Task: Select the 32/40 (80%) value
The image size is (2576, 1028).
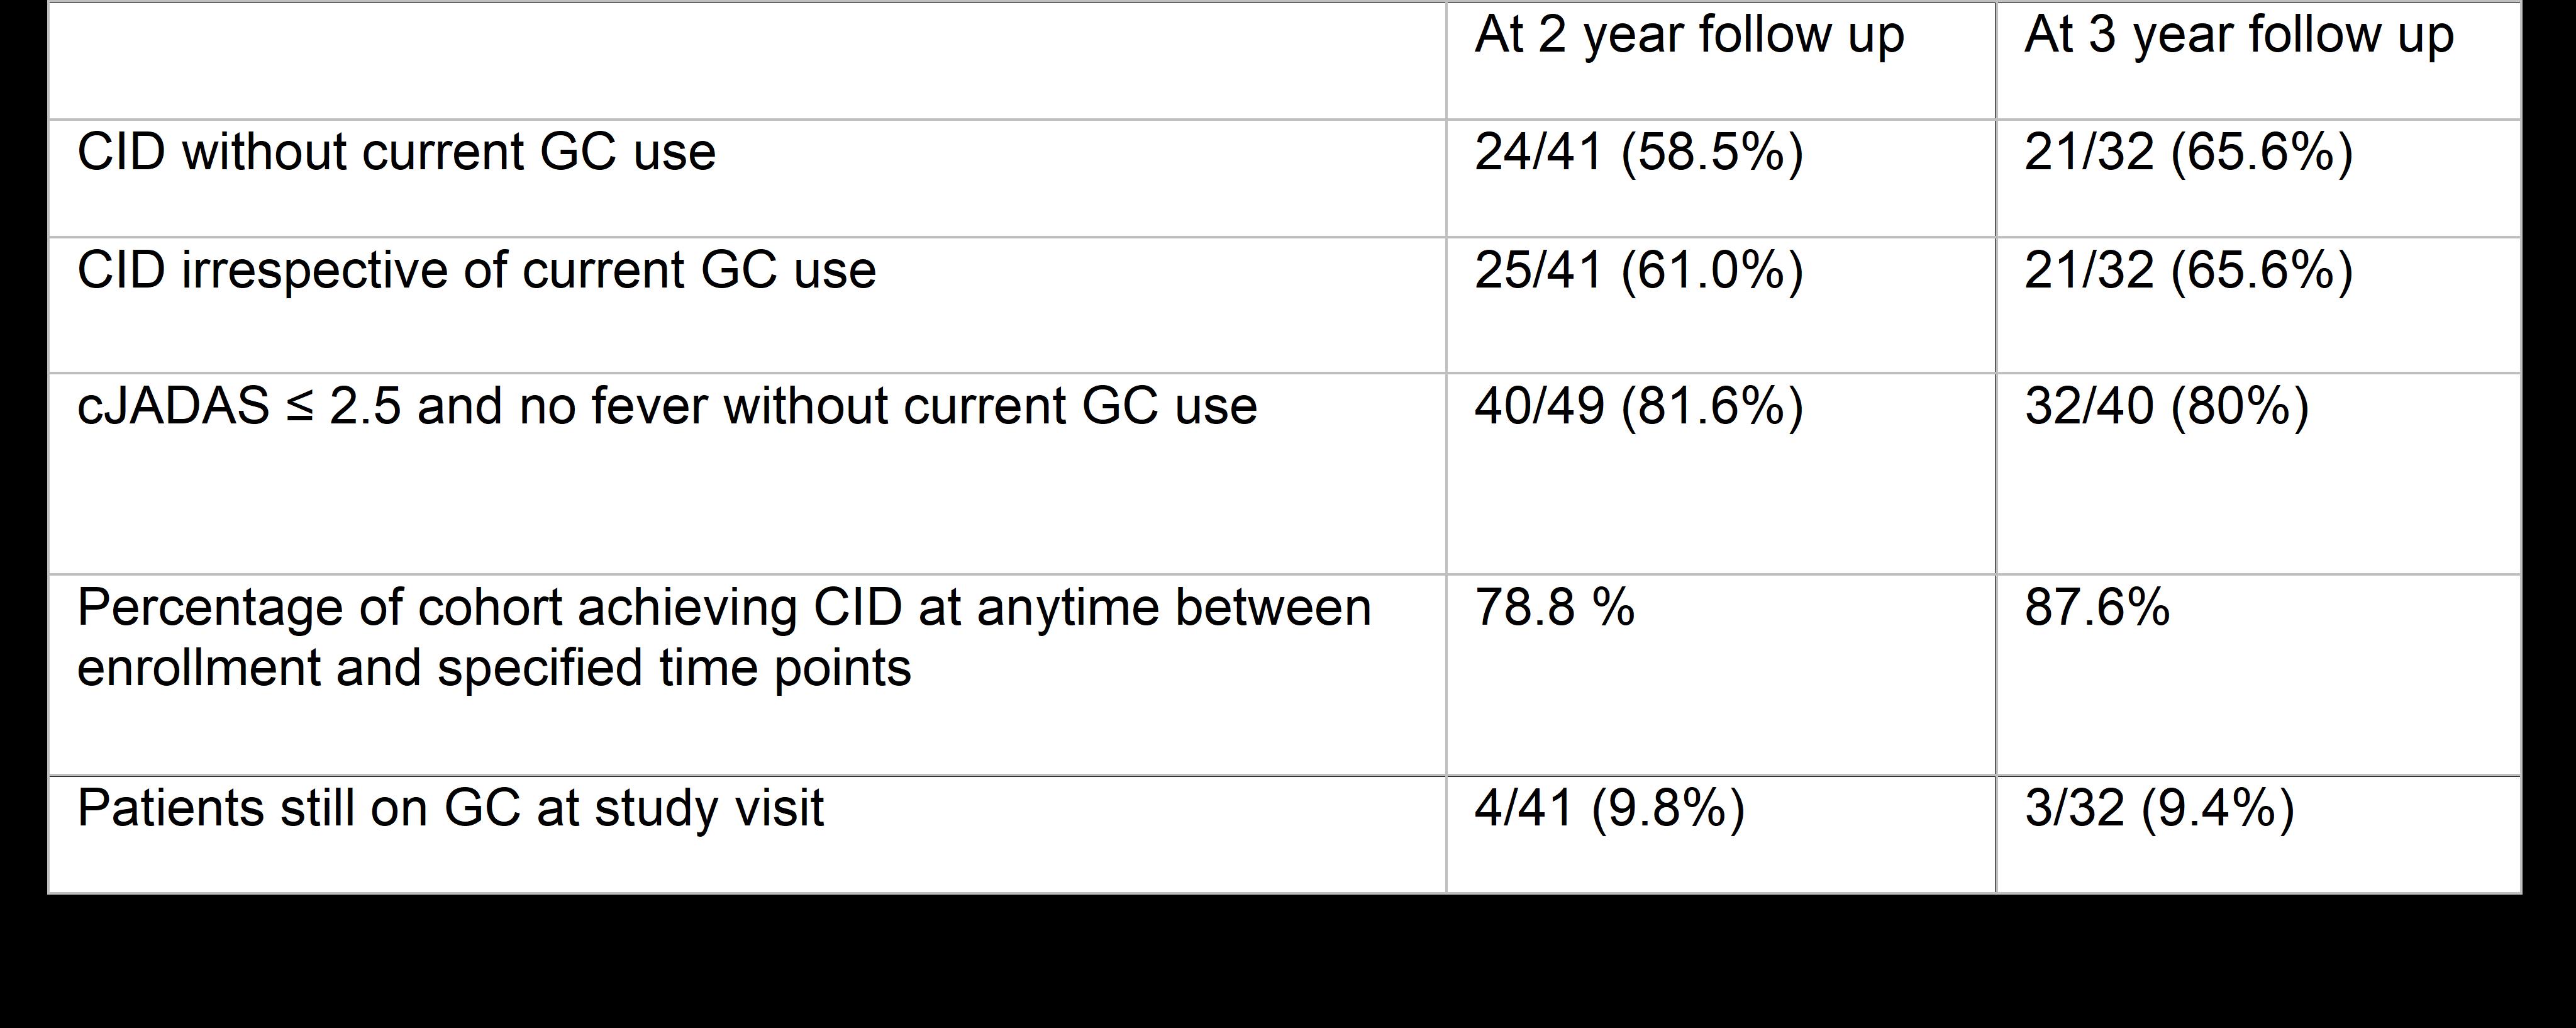Action: (2166, 407)
